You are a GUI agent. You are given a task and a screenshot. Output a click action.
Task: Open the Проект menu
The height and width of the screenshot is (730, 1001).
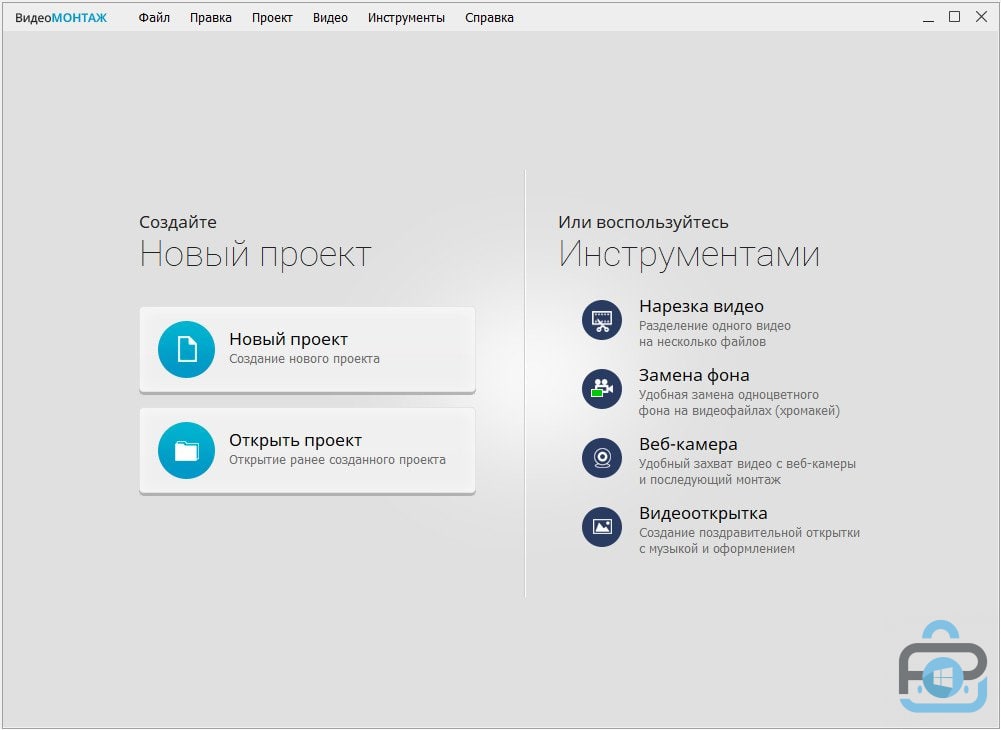[272, 18]
